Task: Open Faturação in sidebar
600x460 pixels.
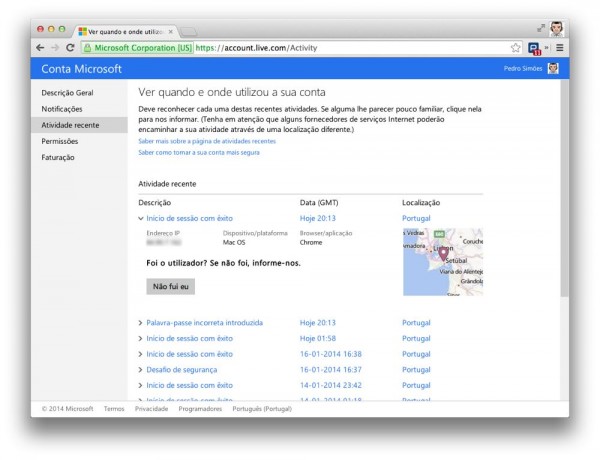Action: tap(58, 157)
